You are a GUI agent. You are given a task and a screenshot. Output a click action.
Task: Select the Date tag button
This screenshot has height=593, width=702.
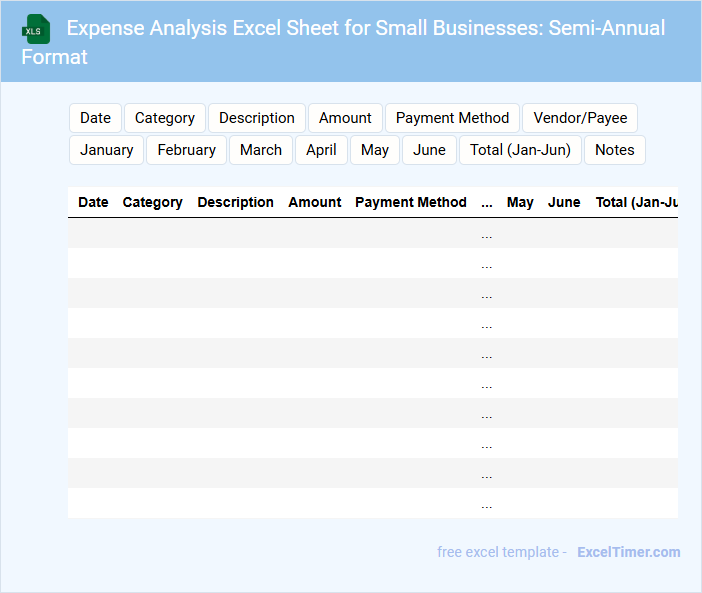pyautogui.click(x=95, y=118)
